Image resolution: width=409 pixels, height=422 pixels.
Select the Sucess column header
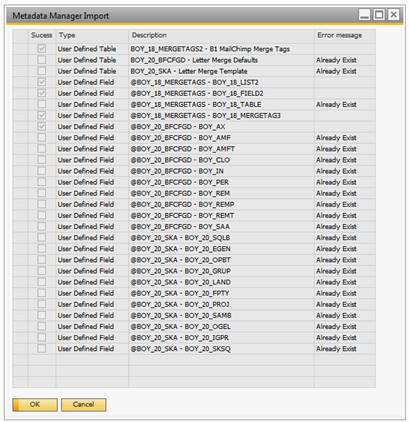(x=42, y=35)
